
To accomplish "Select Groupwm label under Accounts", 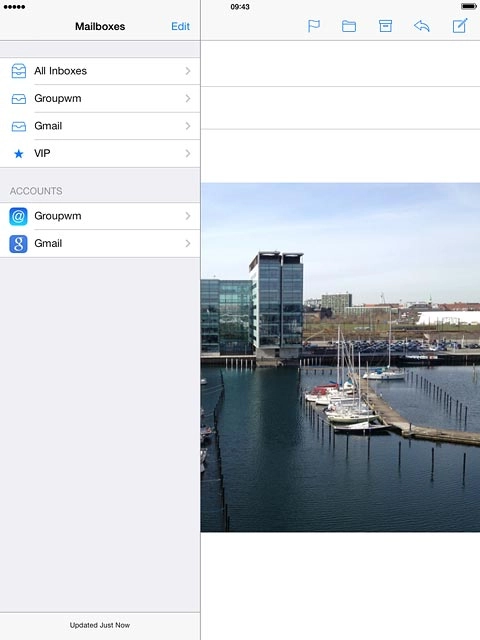I will [x=58, y=216].
